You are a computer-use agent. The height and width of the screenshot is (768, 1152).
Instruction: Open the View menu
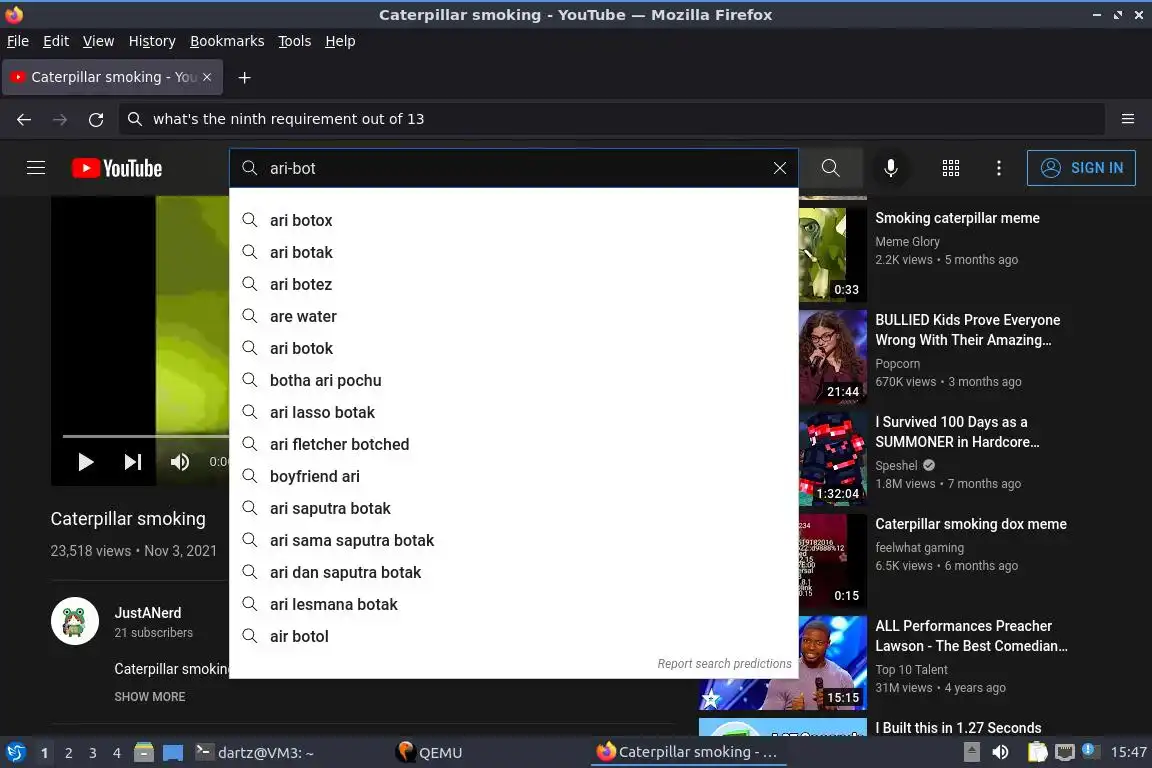click(98, 41)
